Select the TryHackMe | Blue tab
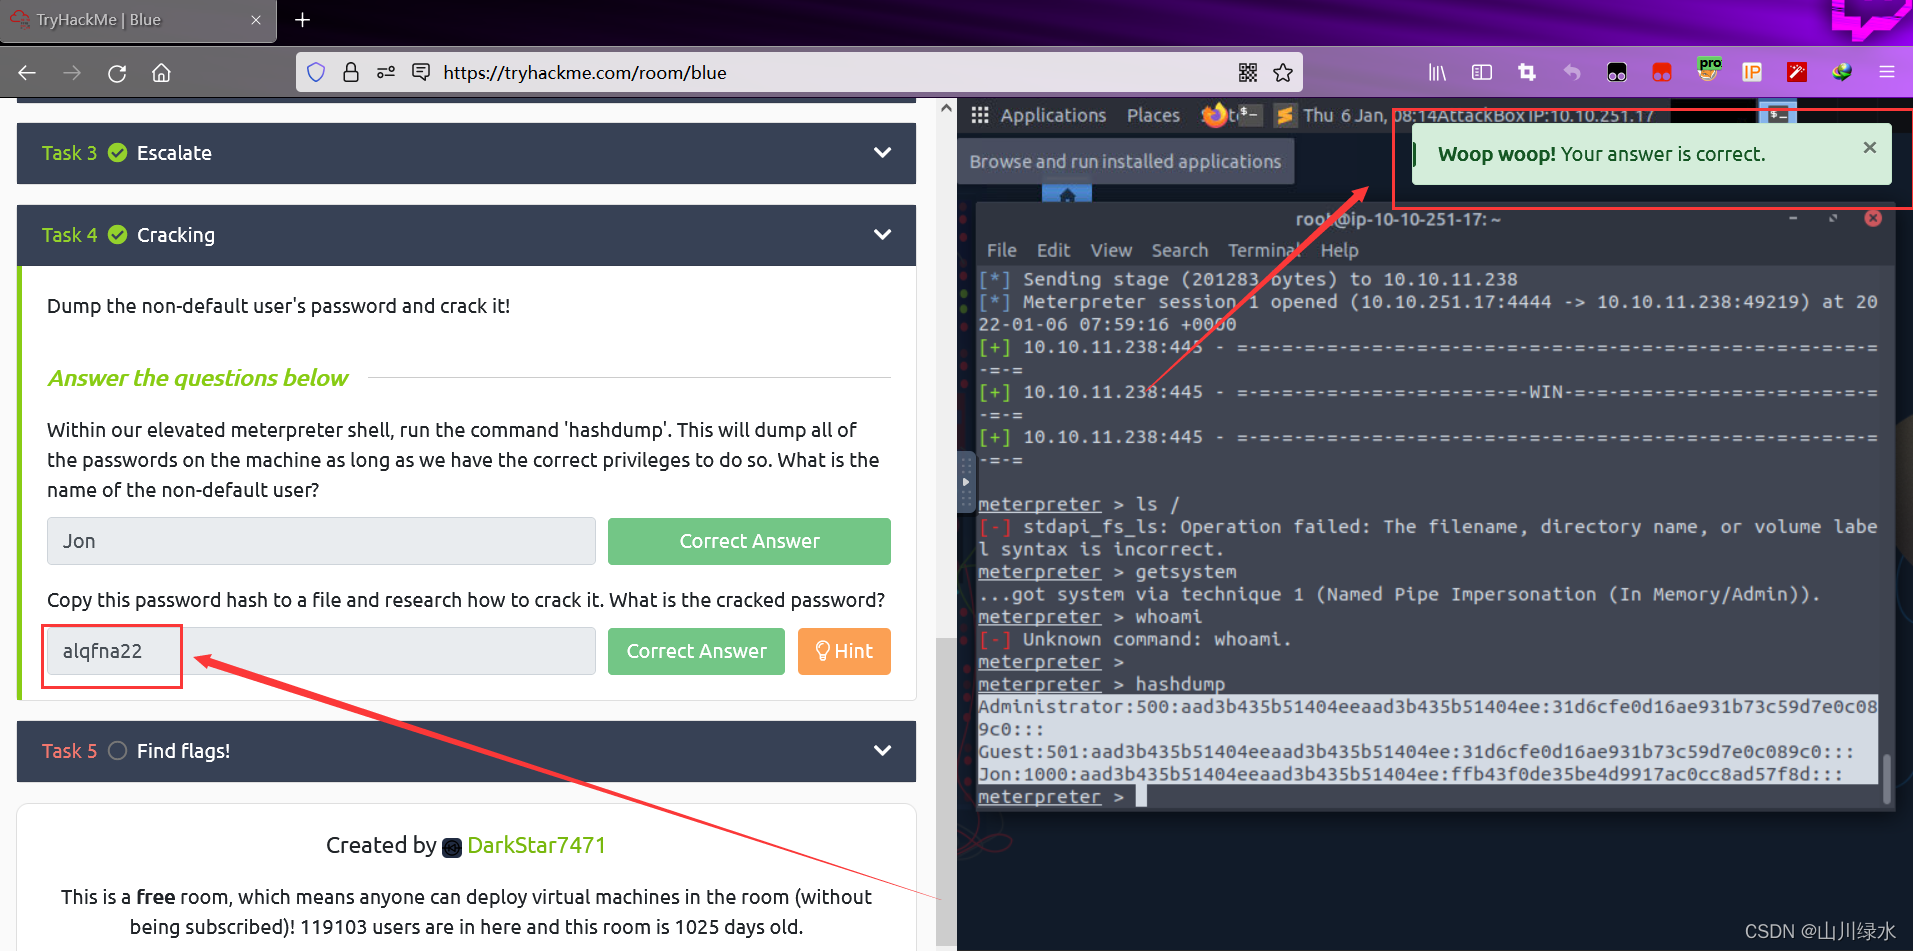 [138, 20]
